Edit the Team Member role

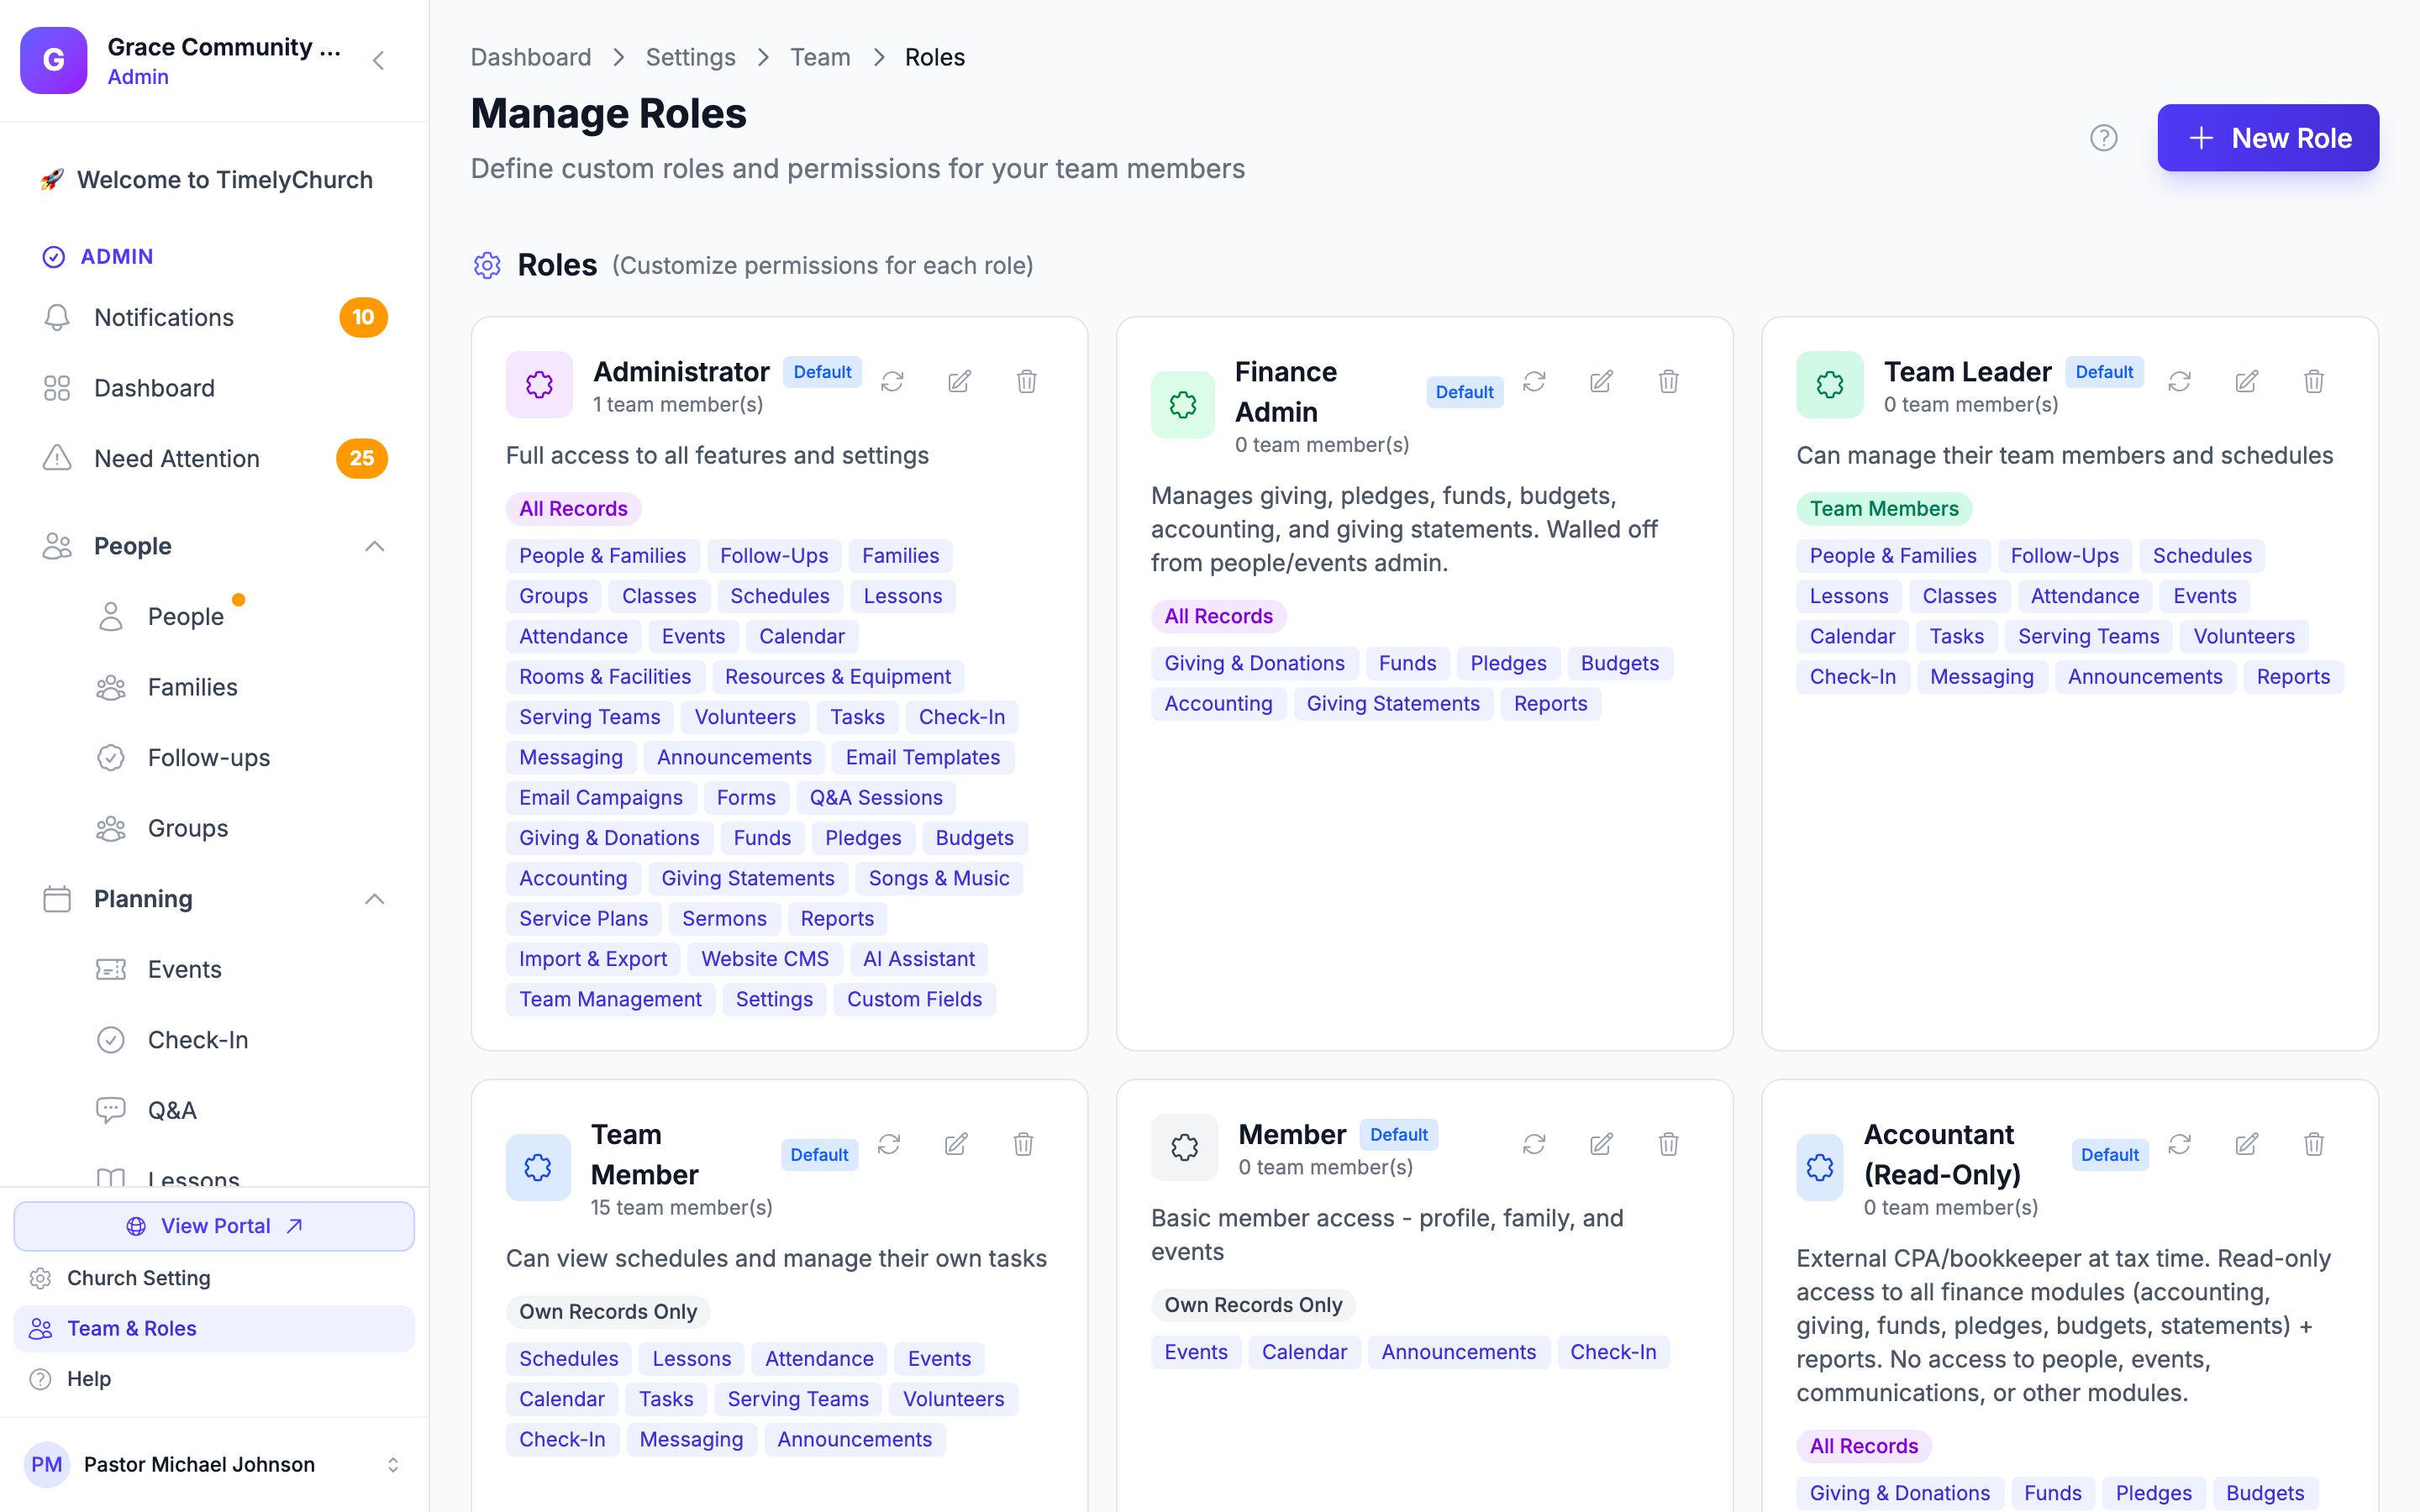956,1143
